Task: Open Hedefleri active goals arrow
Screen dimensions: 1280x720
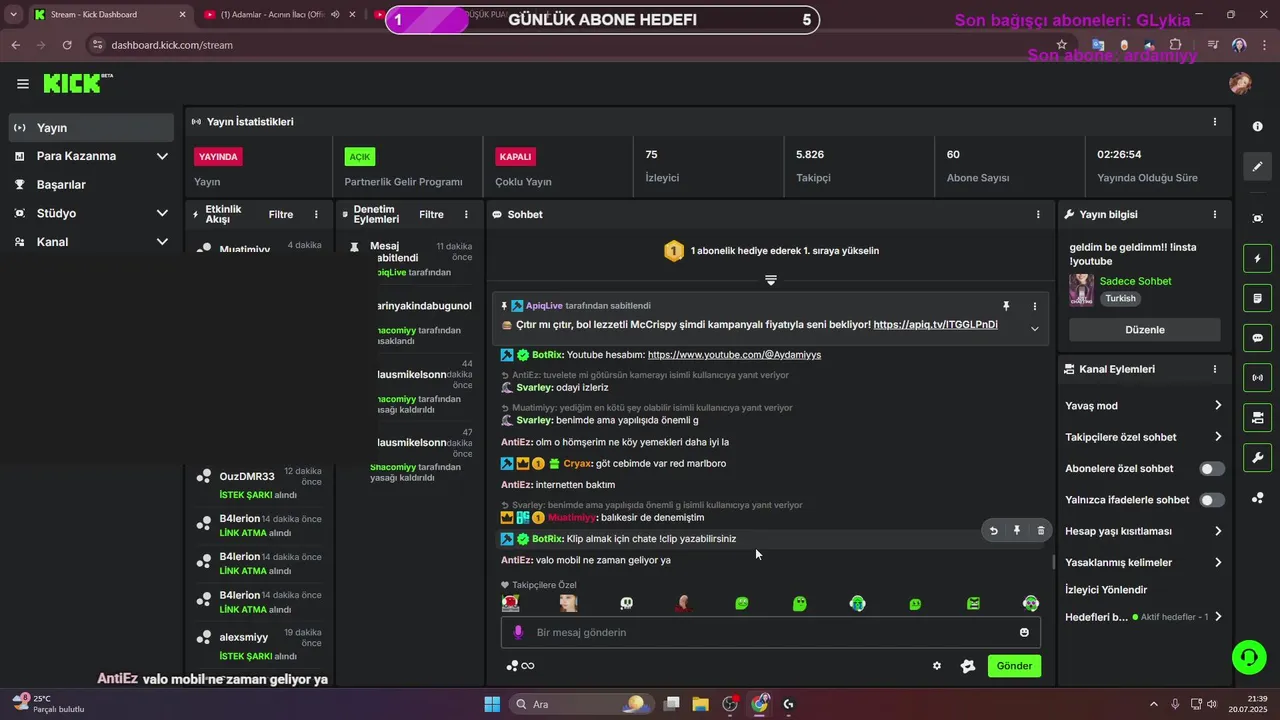Action: pos(1218,617)
